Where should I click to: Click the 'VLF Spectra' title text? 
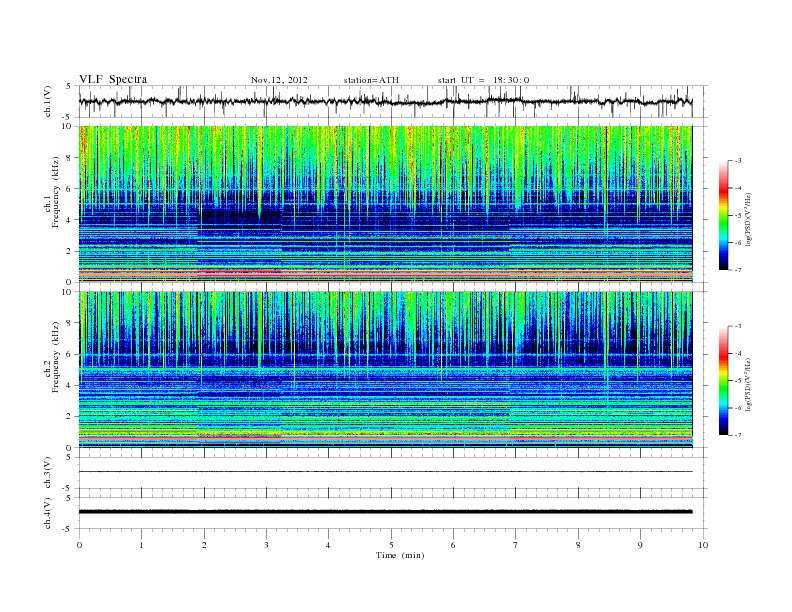pos(113,79)
